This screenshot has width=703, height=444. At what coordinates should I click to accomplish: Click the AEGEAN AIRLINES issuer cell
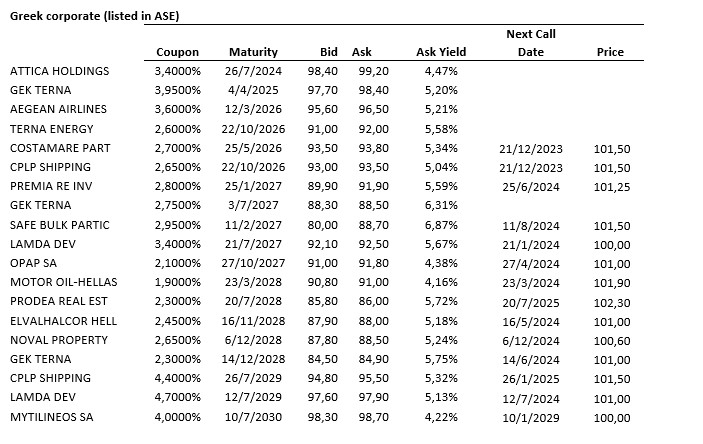57,110
